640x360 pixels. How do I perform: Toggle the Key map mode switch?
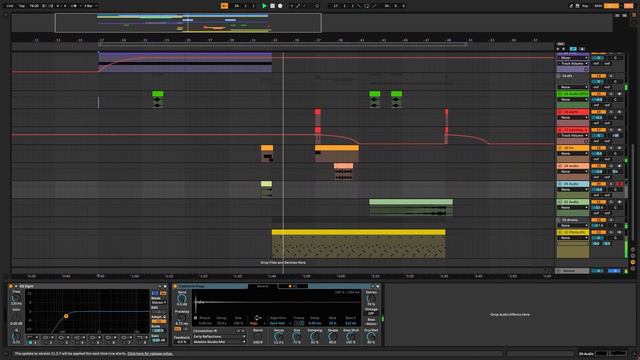[x=585, y=6]
